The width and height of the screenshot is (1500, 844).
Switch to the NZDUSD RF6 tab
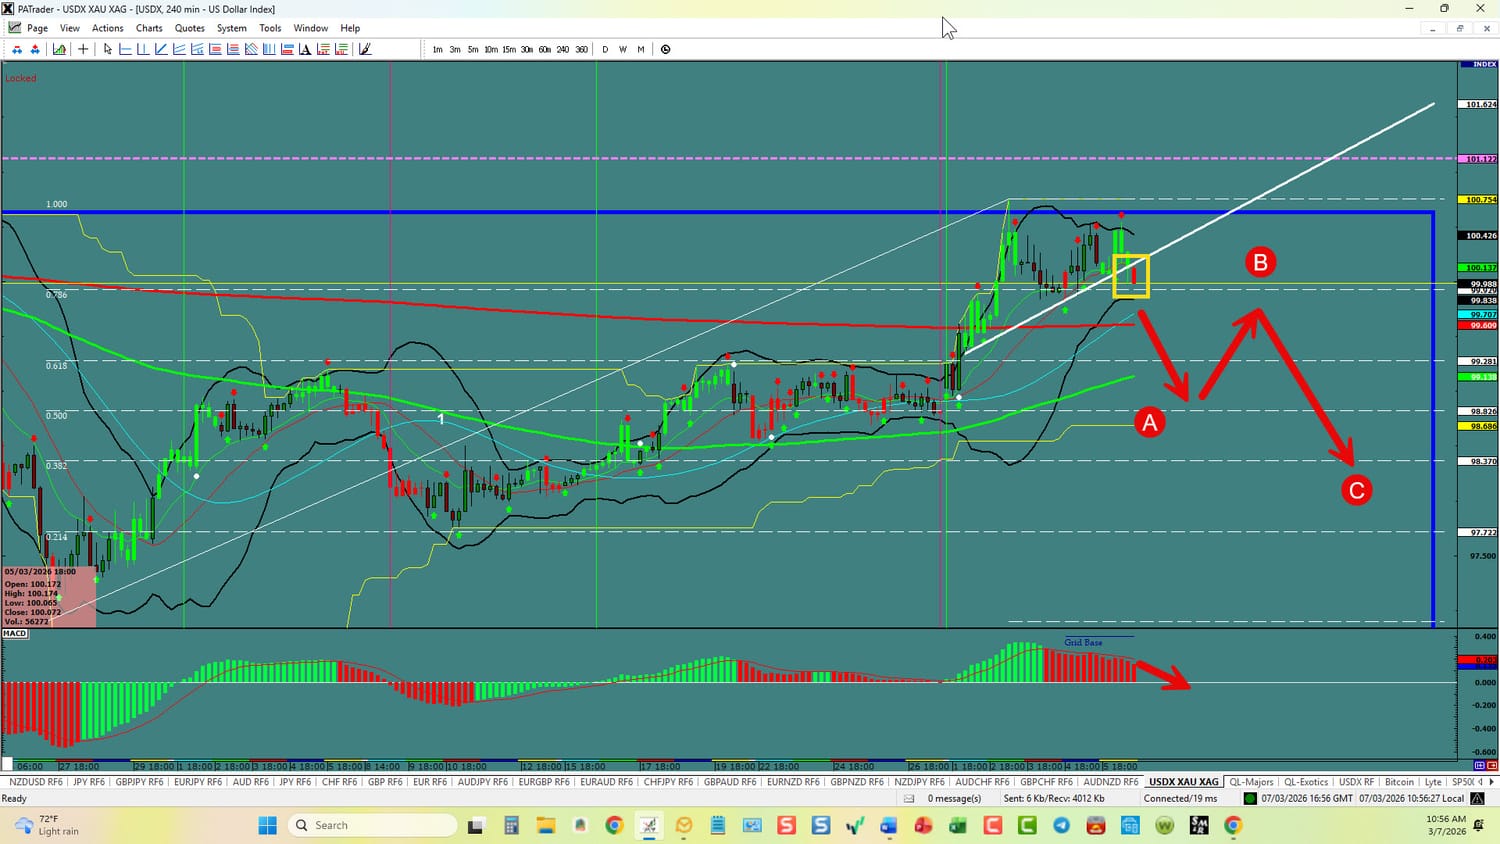(x=36, y=782)
